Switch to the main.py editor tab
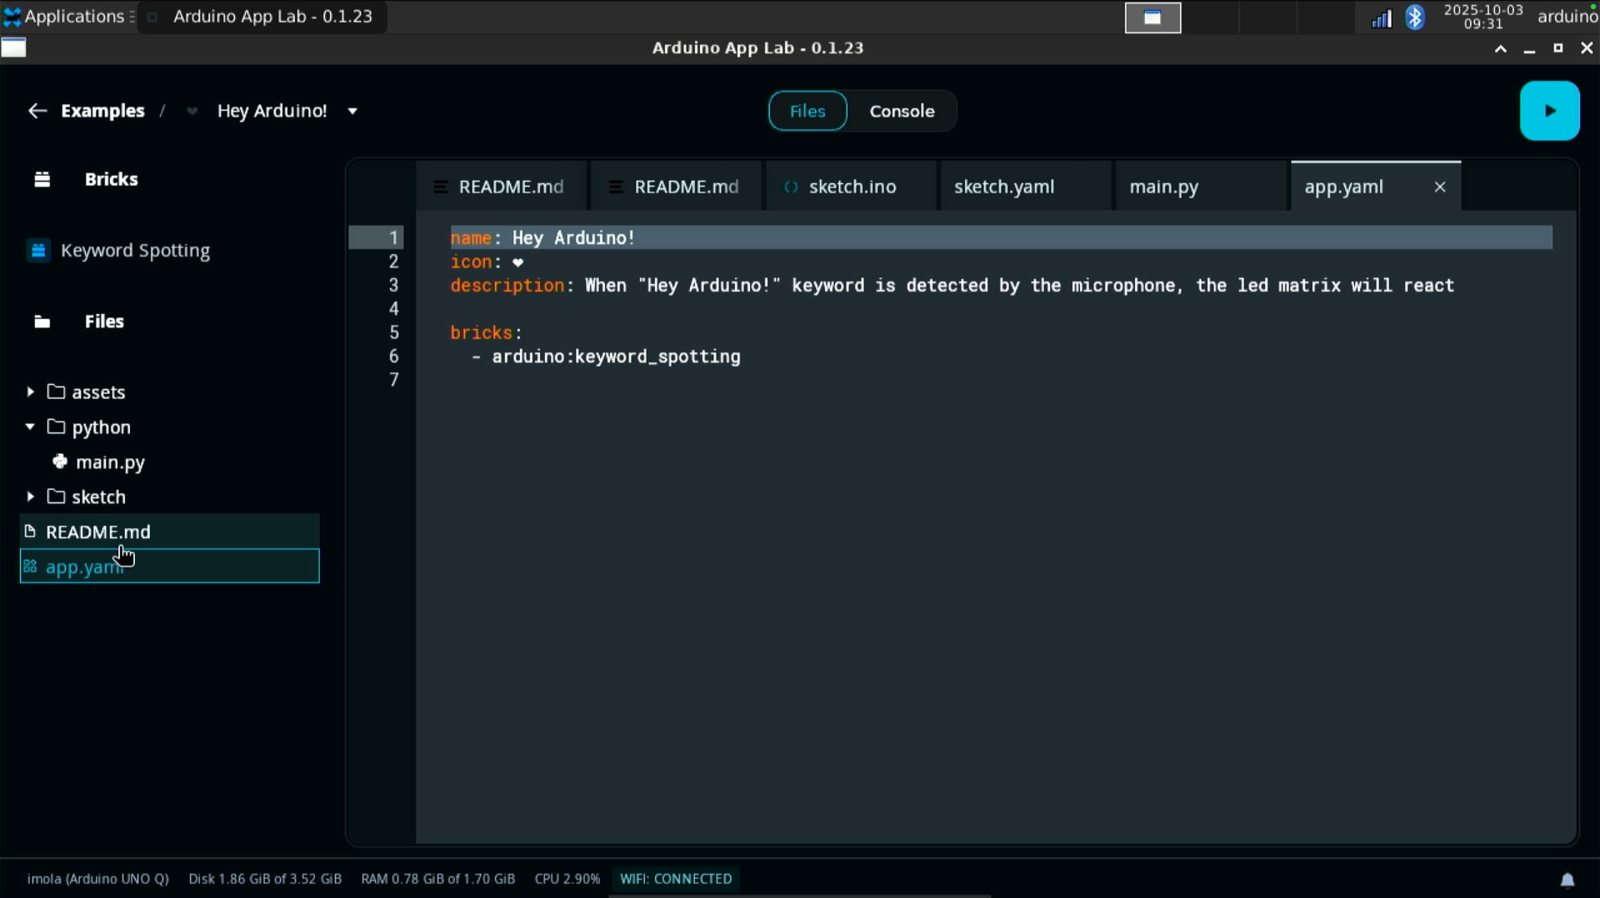 click(1201, 186)
